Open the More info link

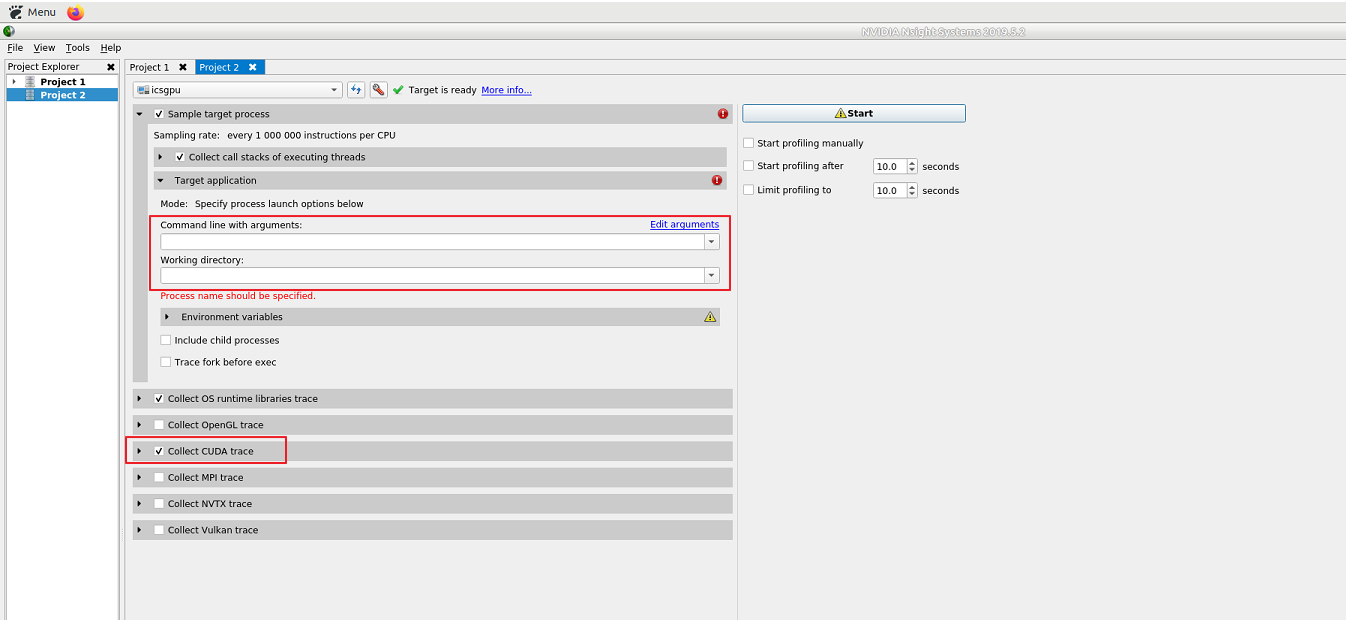click(x=506, y=90)
